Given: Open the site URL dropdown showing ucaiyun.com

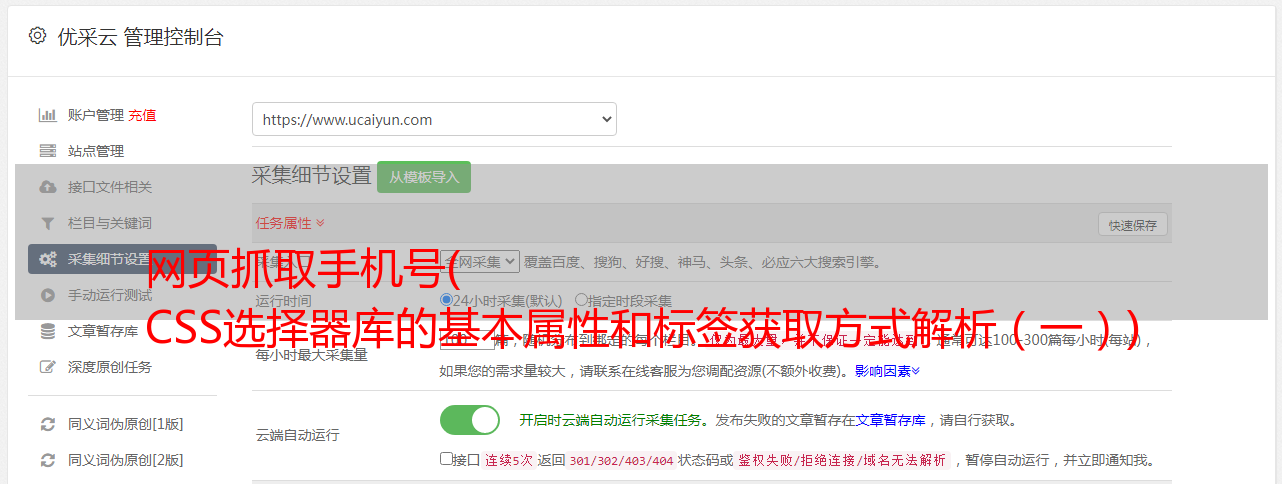Looking at the screenshot, I should [434, 119].
